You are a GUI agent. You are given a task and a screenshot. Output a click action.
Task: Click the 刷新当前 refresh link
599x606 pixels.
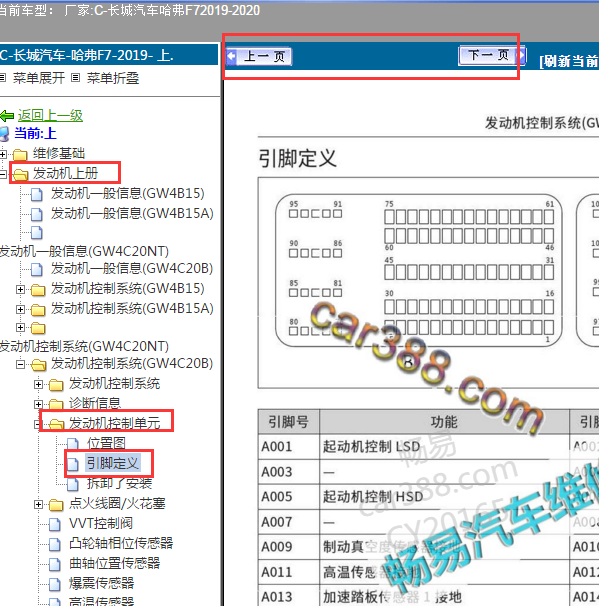568,61
